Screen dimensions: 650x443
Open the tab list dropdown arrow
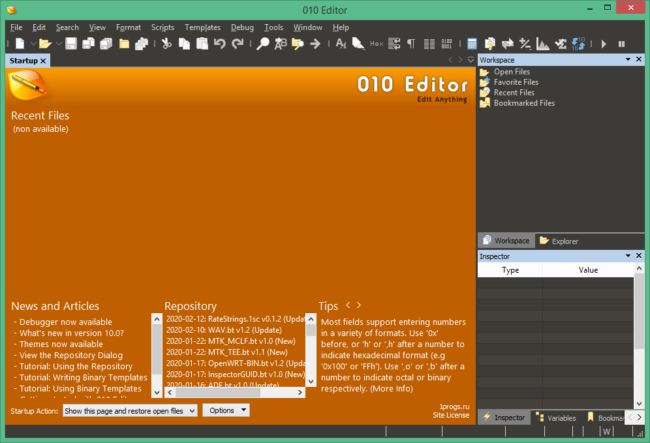click(x=471, y=60)
